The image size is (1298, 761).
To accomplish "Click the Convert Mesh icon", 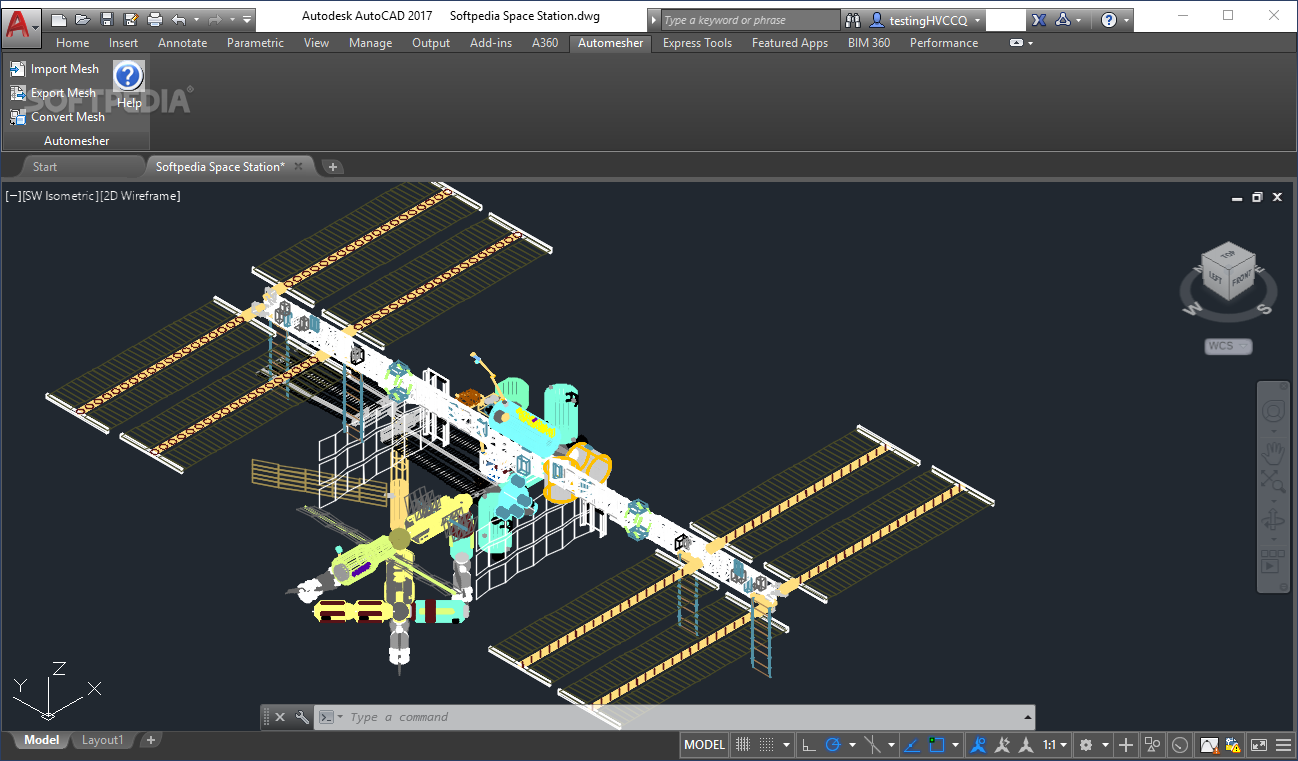I will (17, 117).
